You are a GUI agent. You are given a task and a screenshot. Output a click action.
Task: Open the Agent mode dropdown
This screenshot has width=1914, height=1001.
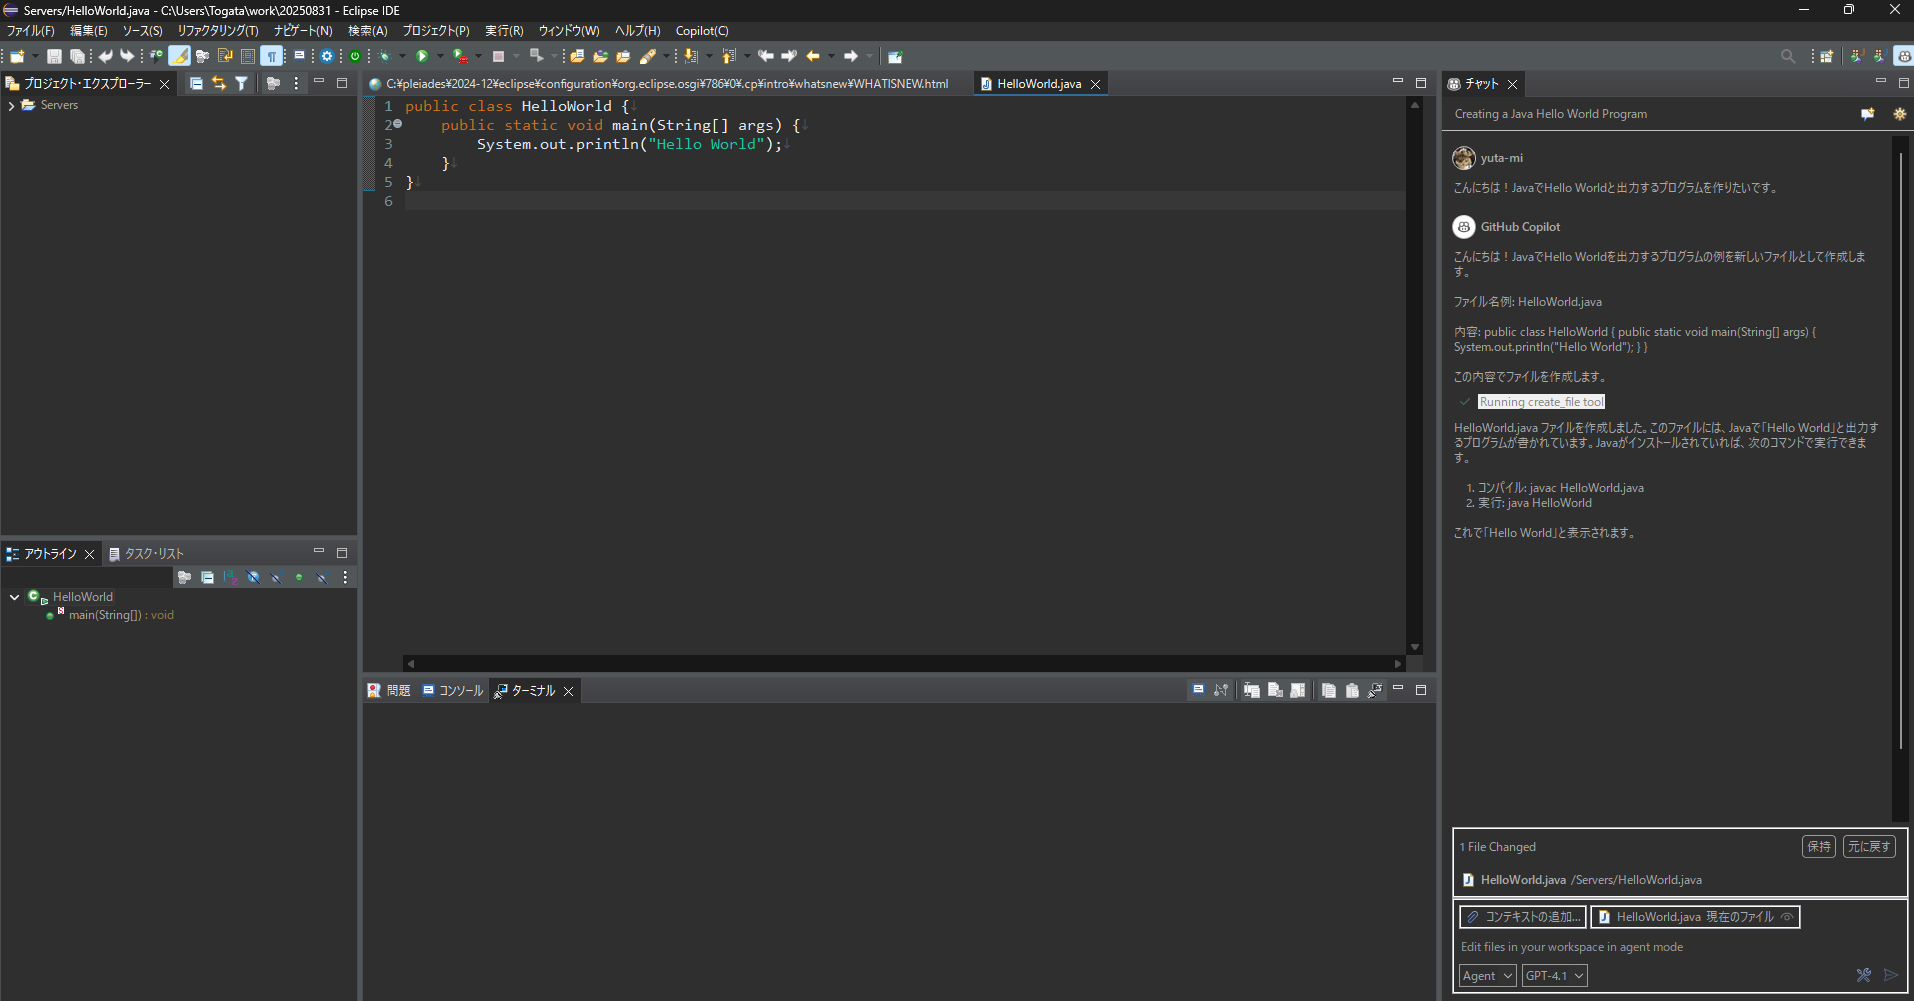pos(1486,975)
